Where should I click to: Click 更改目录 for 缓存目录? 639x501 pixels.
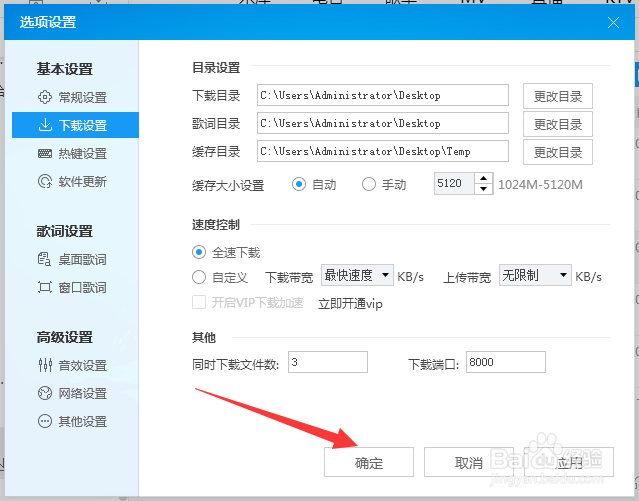click(x=558, y=152)
